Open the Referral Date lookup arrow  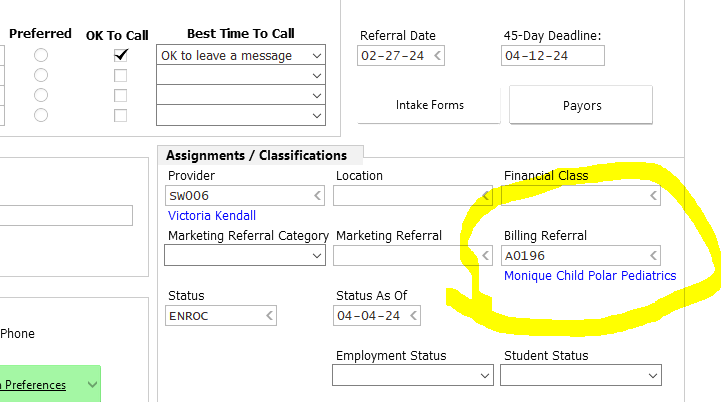click(436, 56)
